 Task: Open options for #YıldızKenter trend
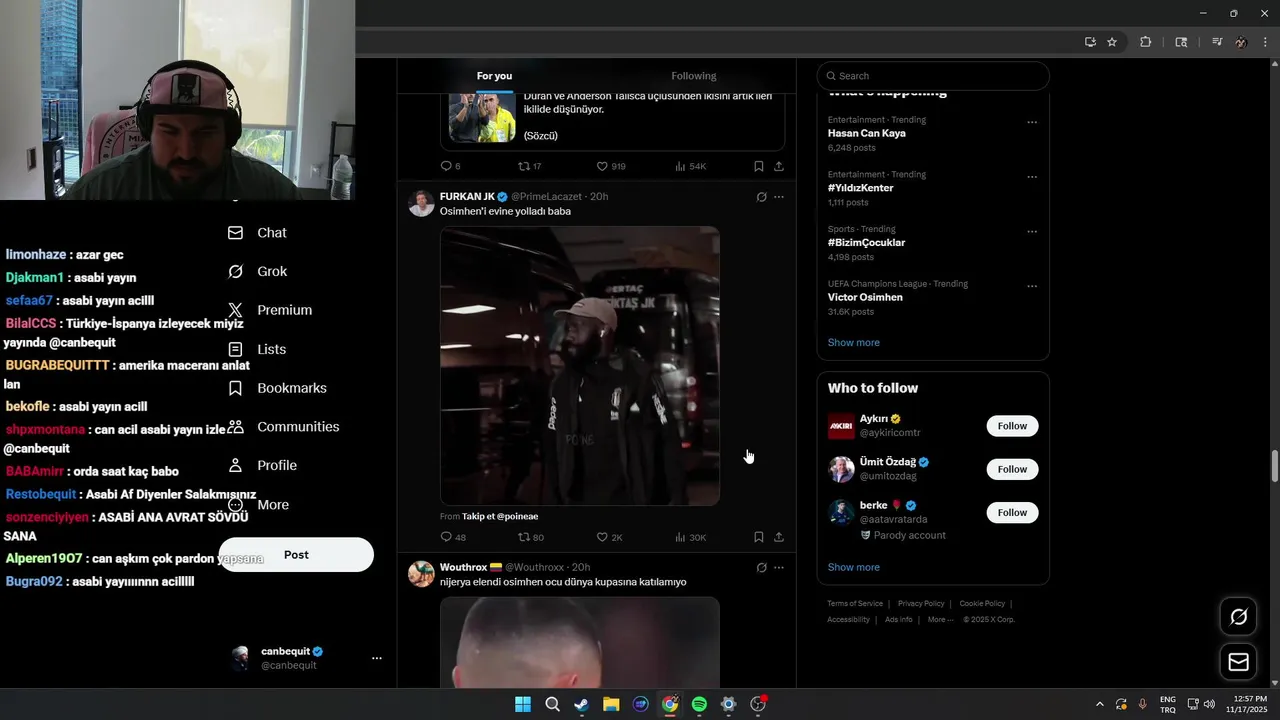[x=1032, y=177]
